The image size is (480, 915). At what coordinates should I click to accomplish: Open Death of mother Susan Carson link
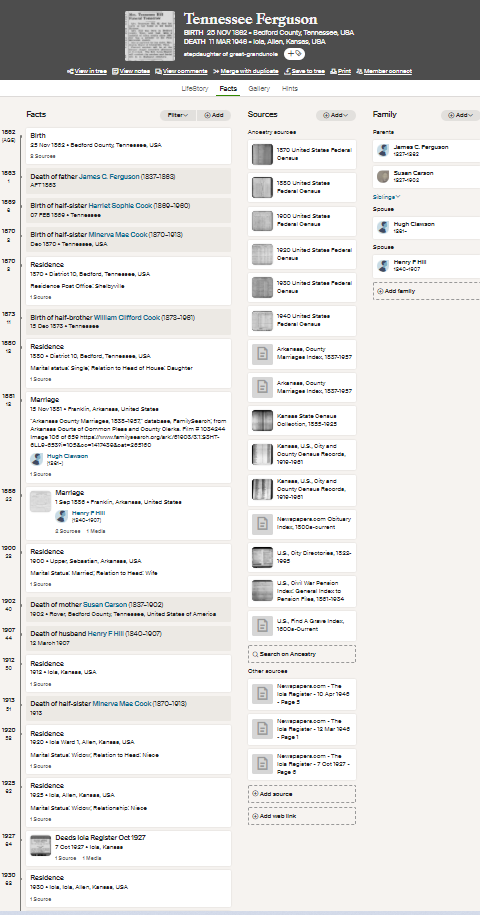pos(107,605)
